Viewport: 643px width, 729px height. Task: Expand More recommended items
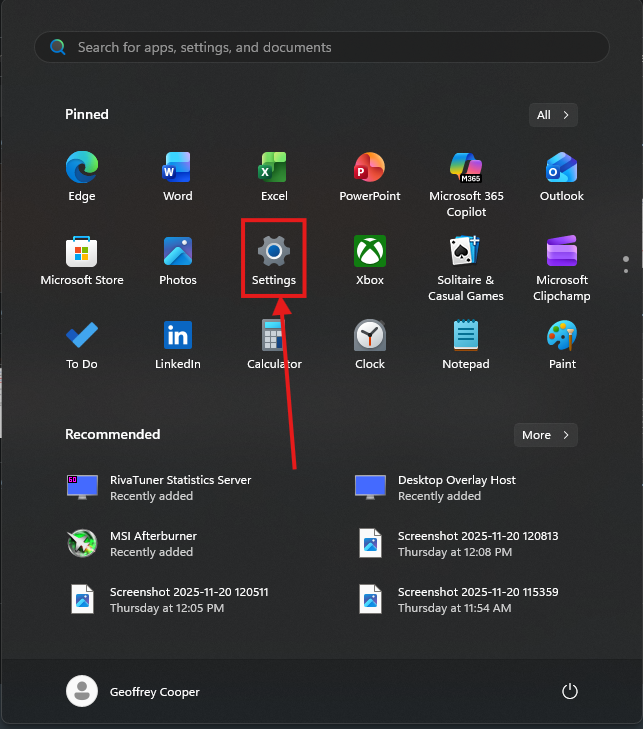click(x=545, y=435)
